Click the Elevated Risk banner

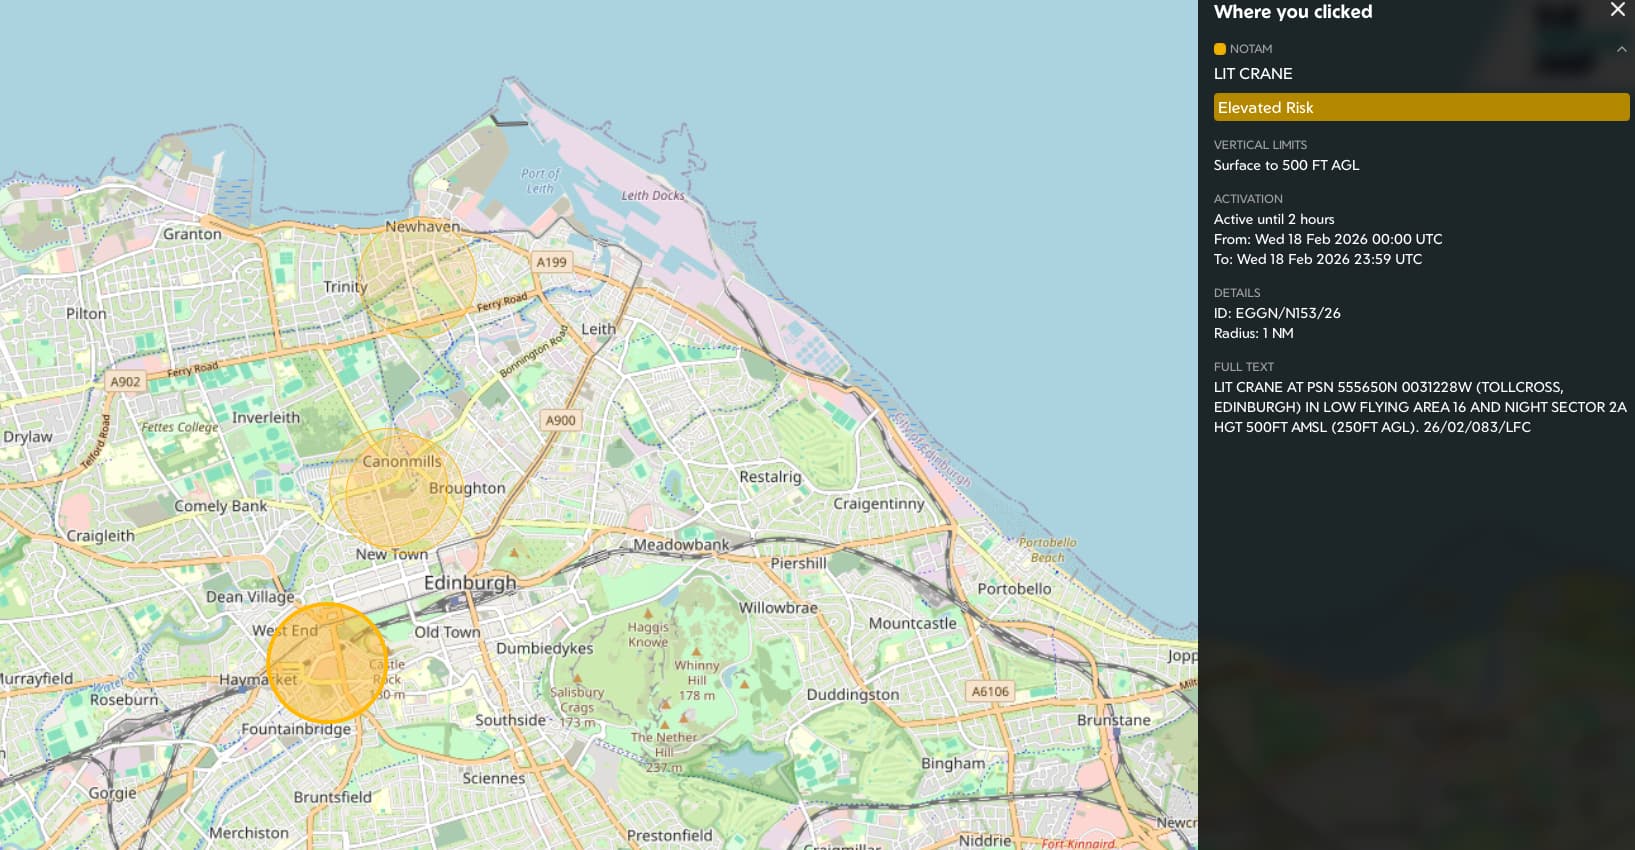(x=1420, y=107)
